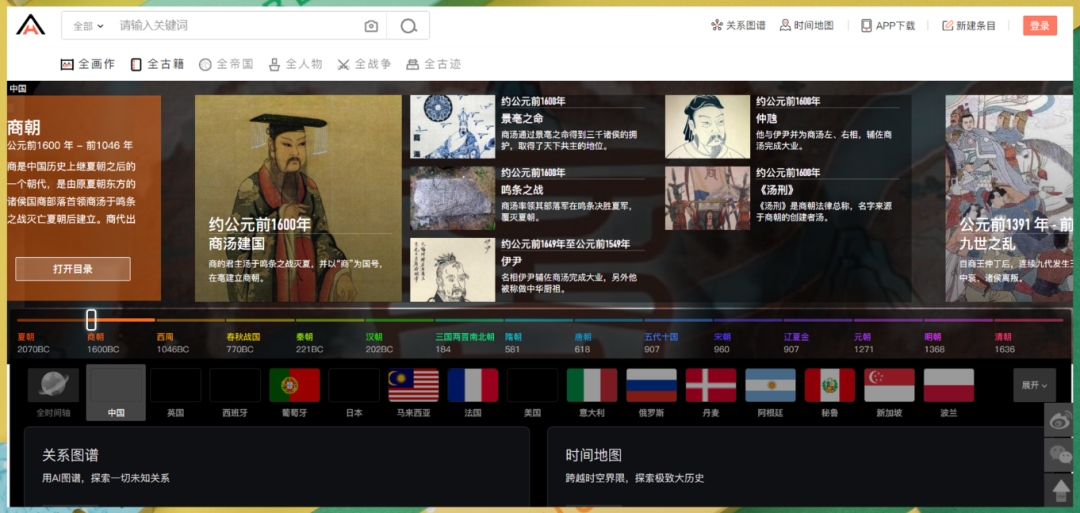Select the 全帝国 tab
The width and height of the screenshot is (1080, 513).
[226, 64]
